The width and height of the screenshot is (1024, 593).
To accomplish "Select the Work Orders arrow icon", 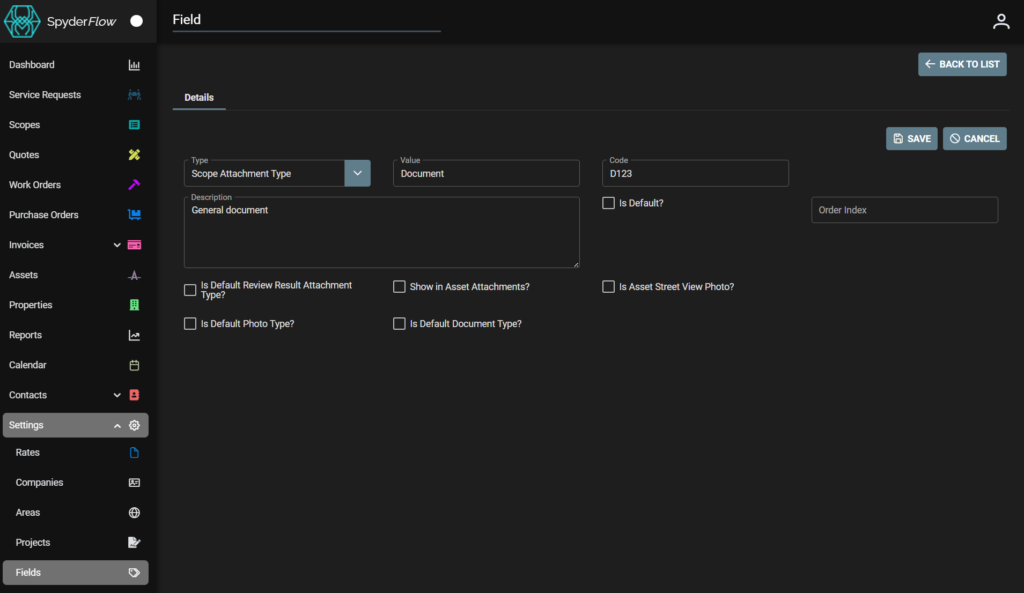I will click(x=135, y=184).
